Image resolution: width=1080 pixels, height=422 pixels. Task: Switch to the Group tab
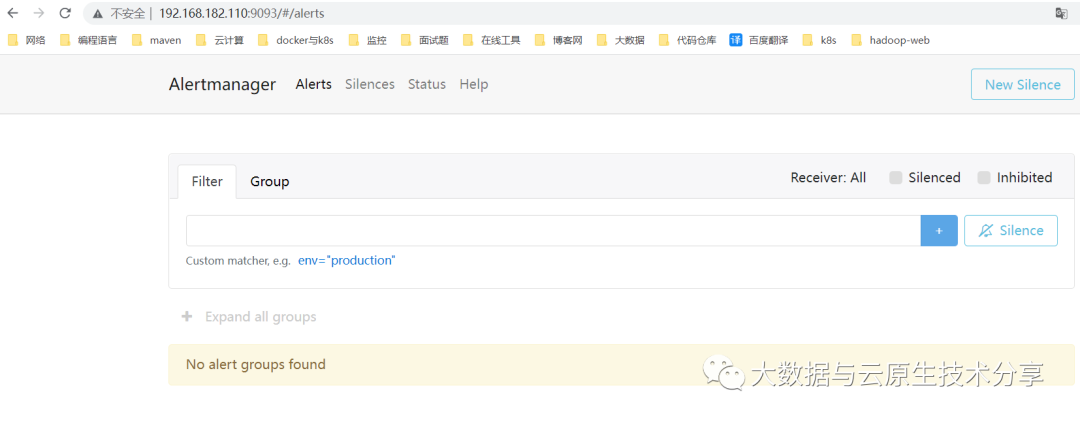pyautogui.click(x=269, y=182)
